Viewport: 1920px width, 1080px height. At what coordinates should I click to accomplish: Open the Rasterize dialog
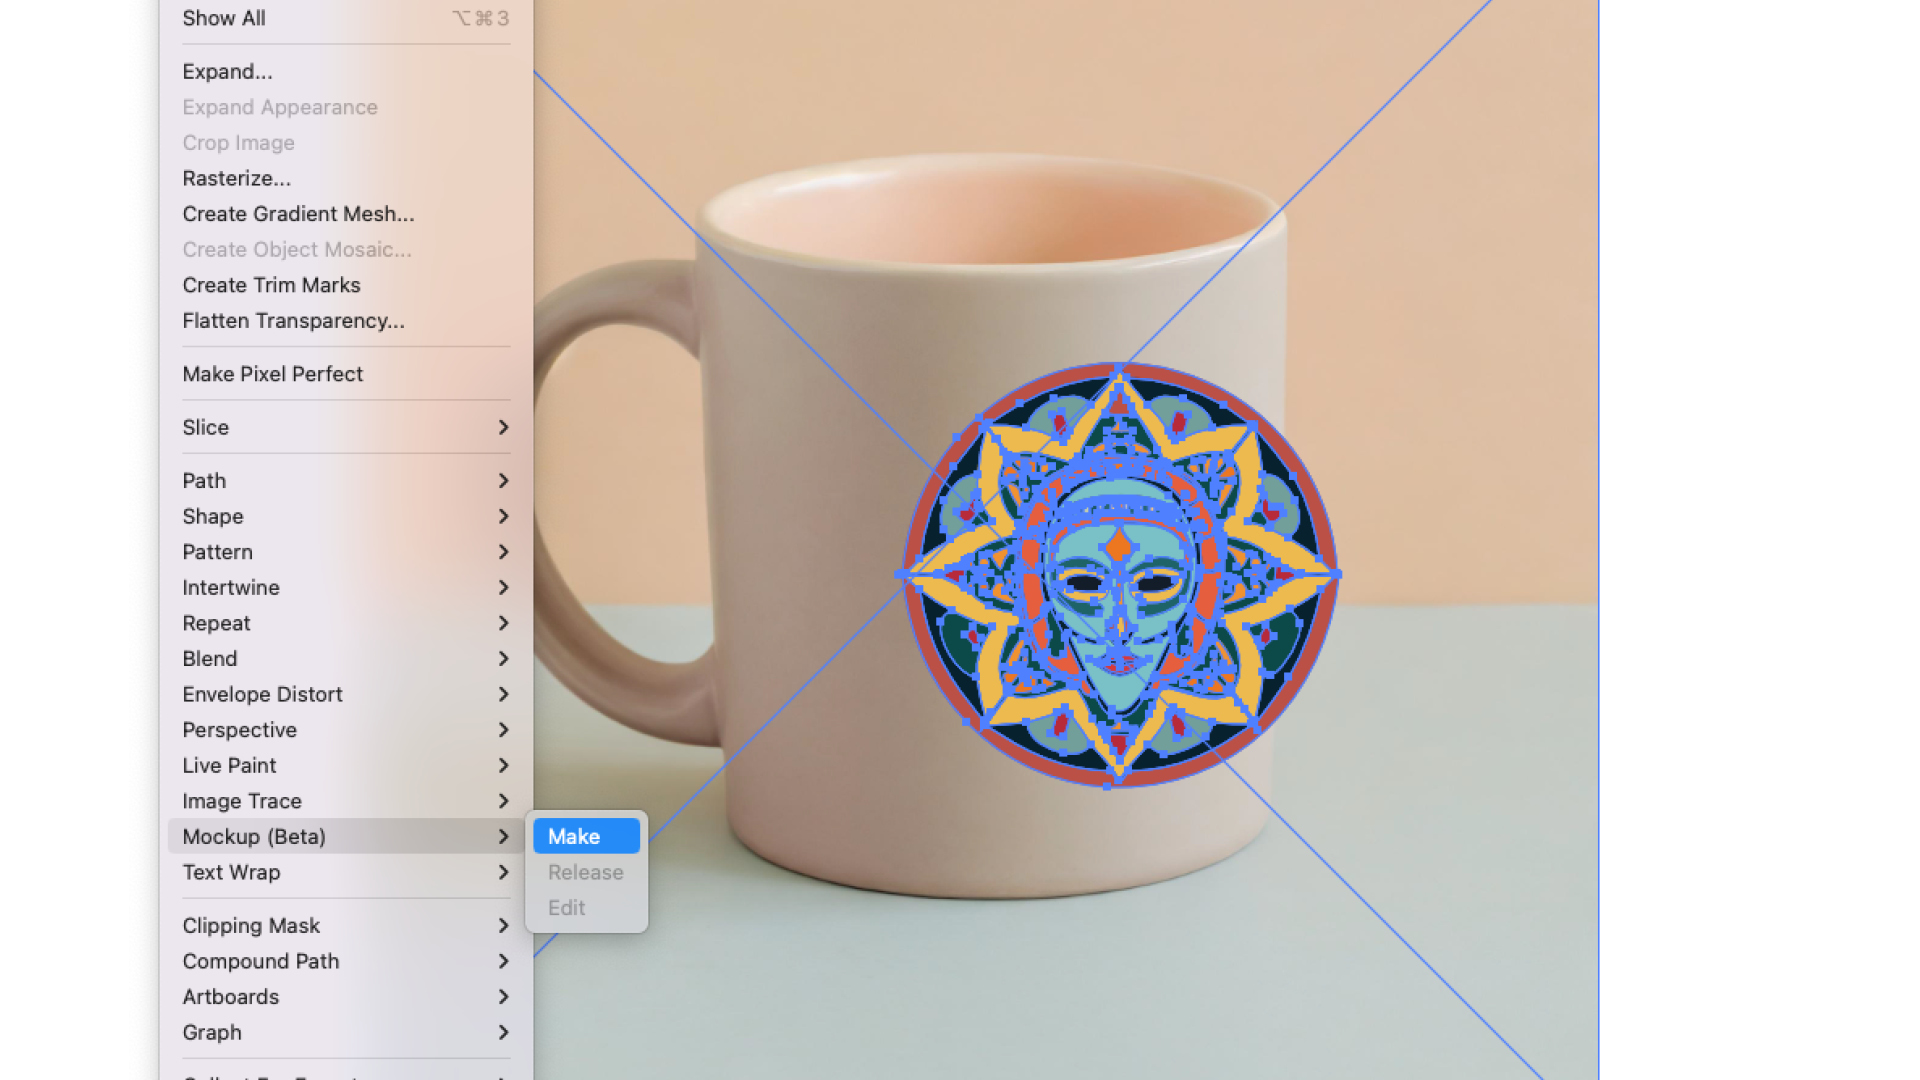pos(236,178)
